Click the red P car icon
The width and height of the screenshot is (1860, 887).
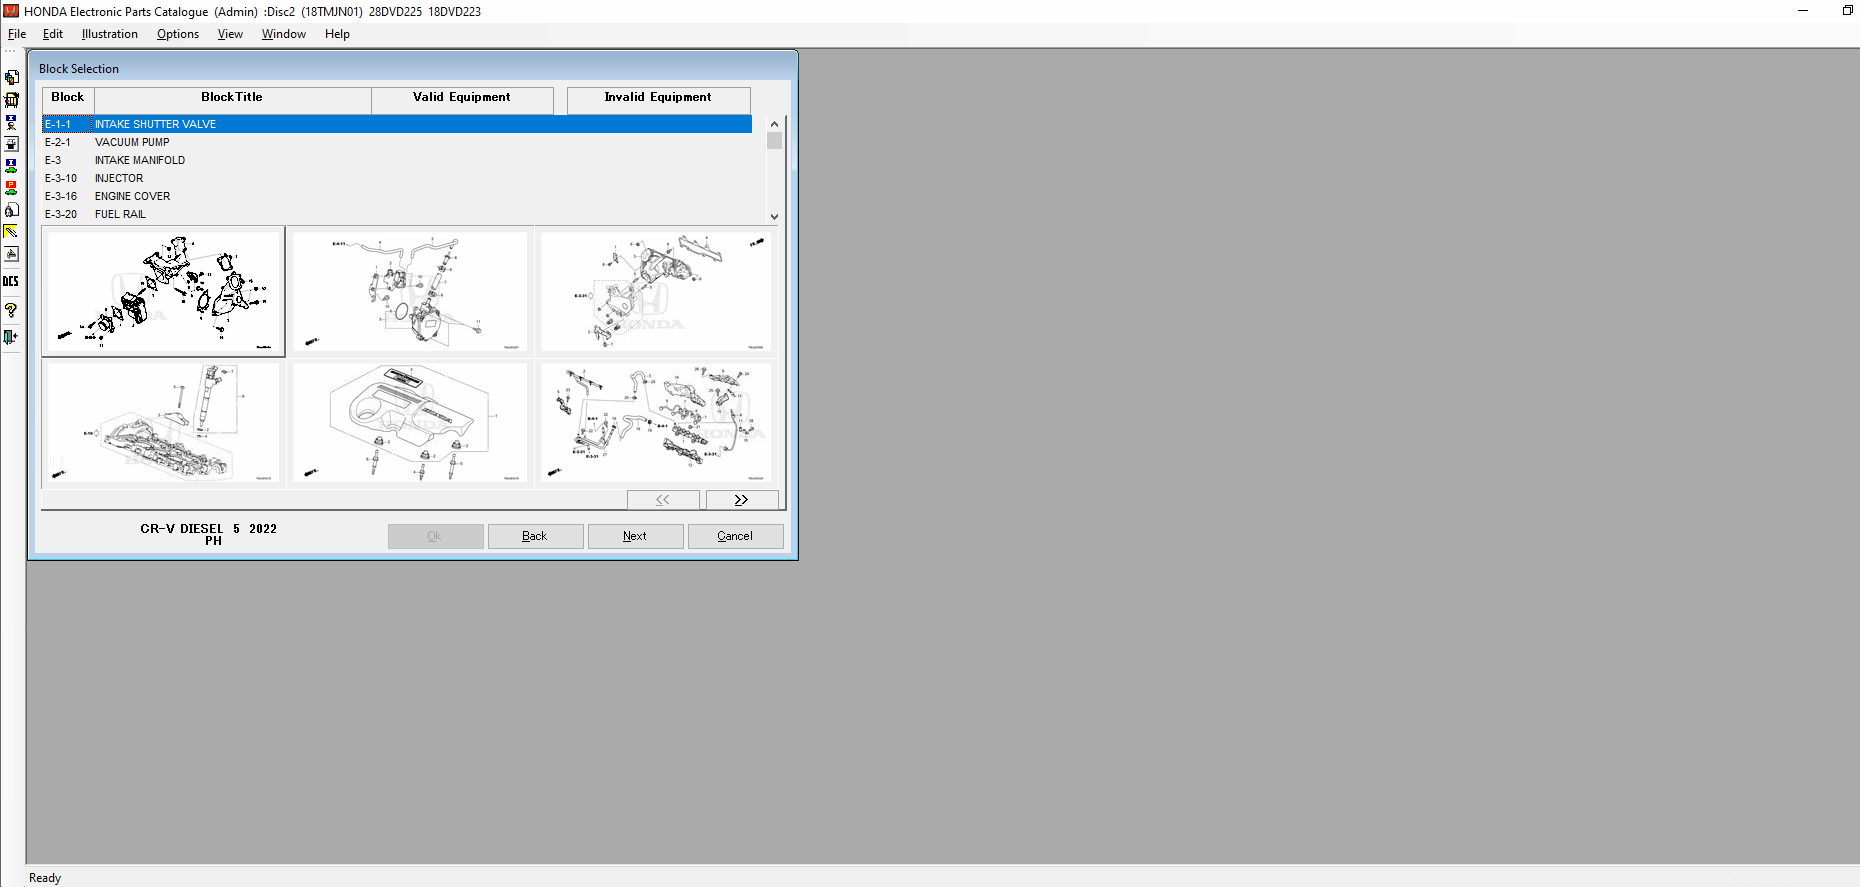tap(11, 188)
